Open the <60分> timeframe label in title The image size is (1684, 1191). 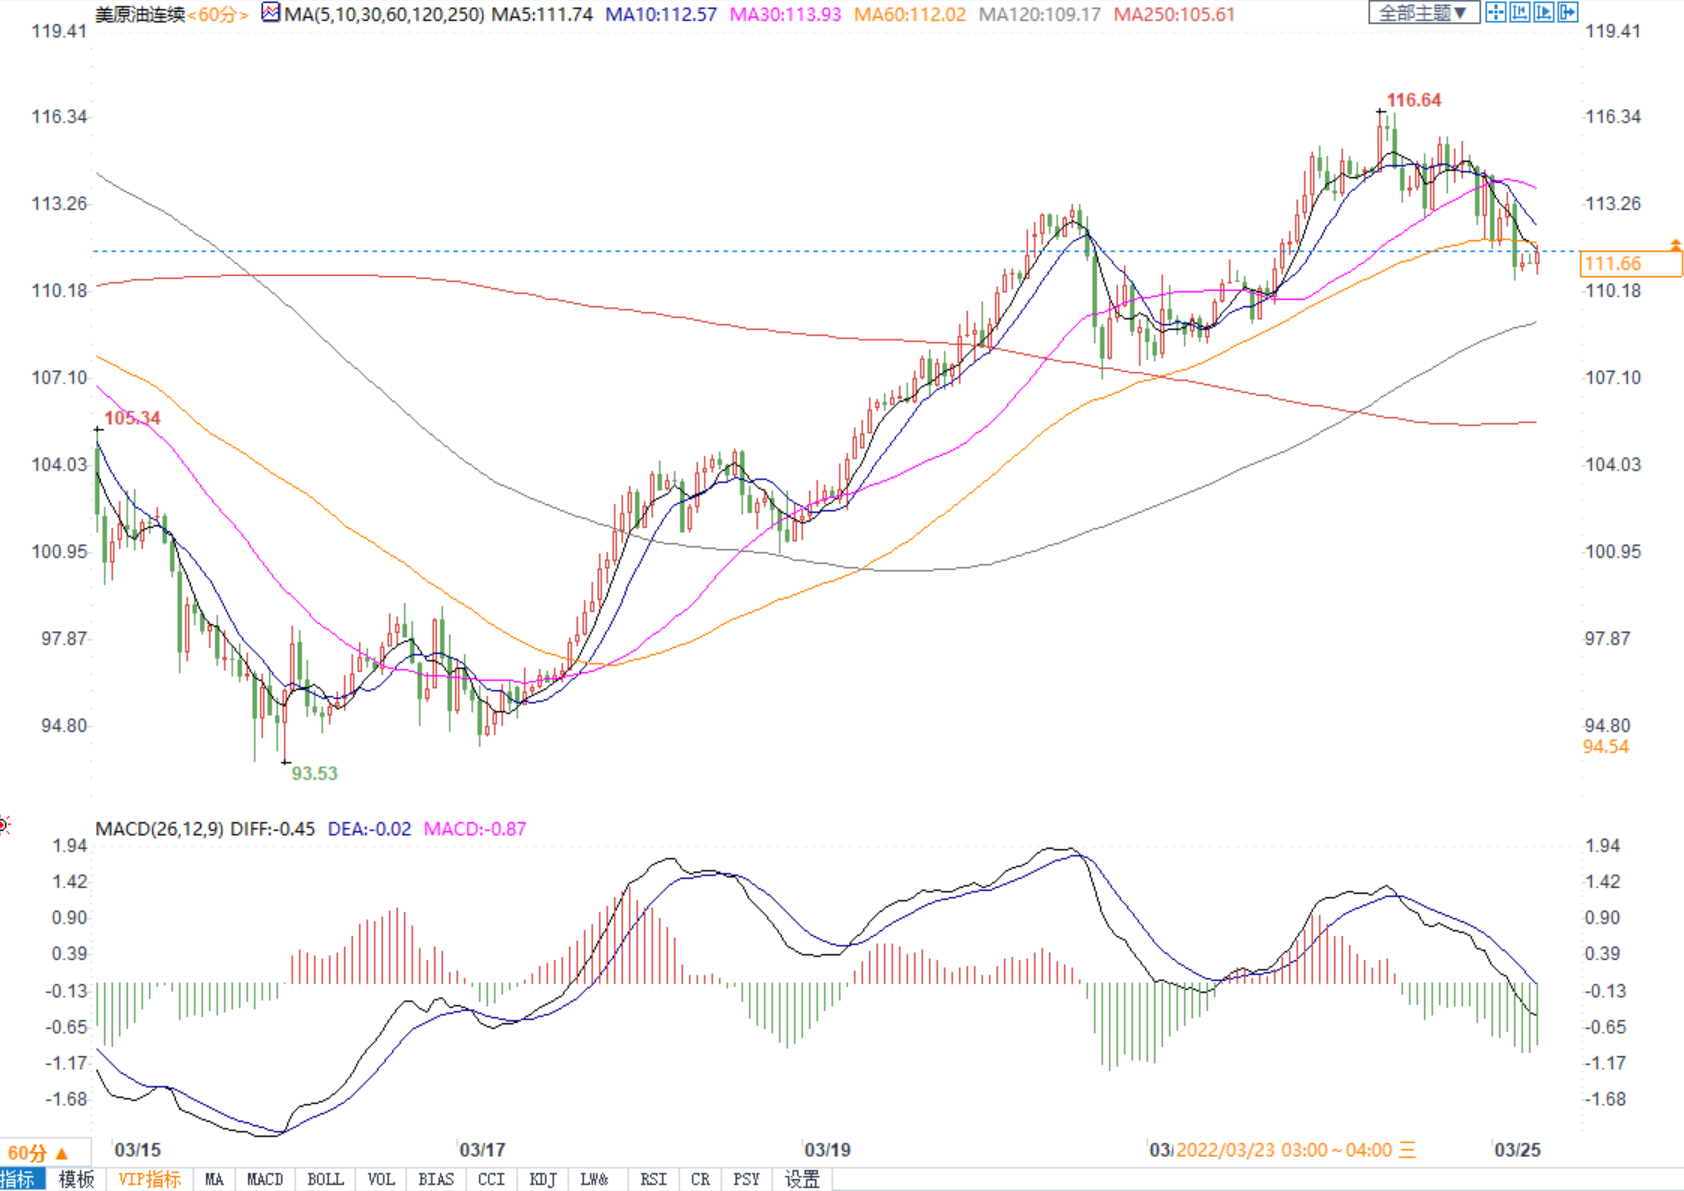(x=218, y=15)
